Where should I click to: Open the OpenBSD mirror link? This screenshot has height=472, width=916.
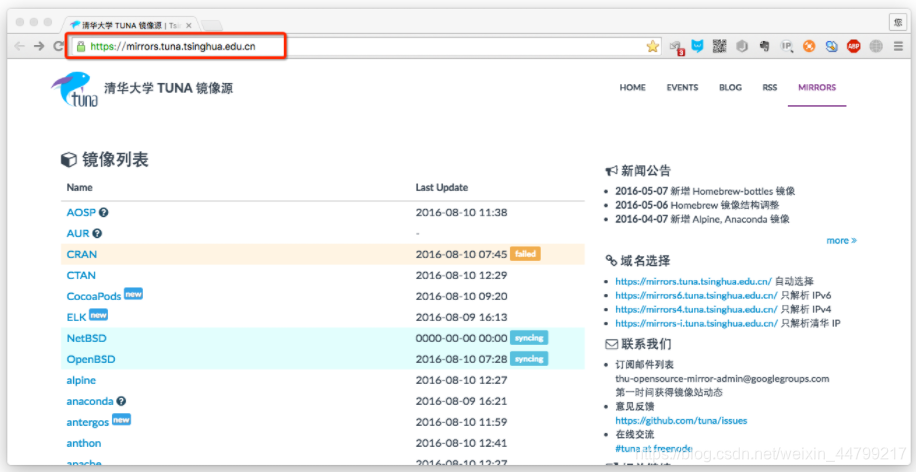(x=91, y=359)
